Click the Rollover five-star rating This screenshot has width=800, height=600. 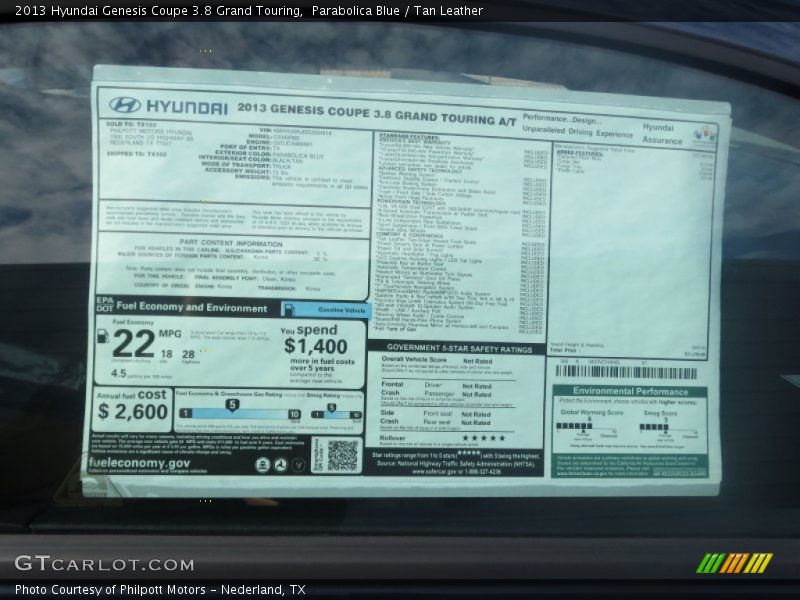pos(484,438)
